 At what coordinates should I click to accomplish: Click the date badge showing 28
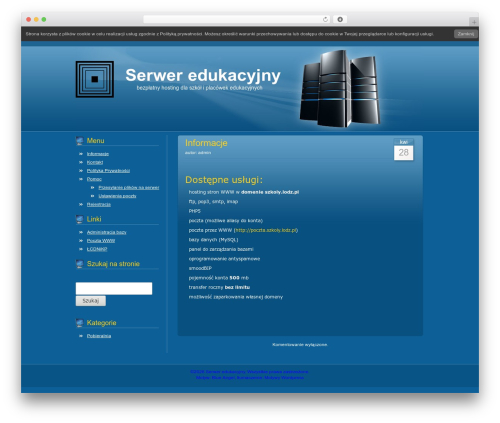point(403,149)
